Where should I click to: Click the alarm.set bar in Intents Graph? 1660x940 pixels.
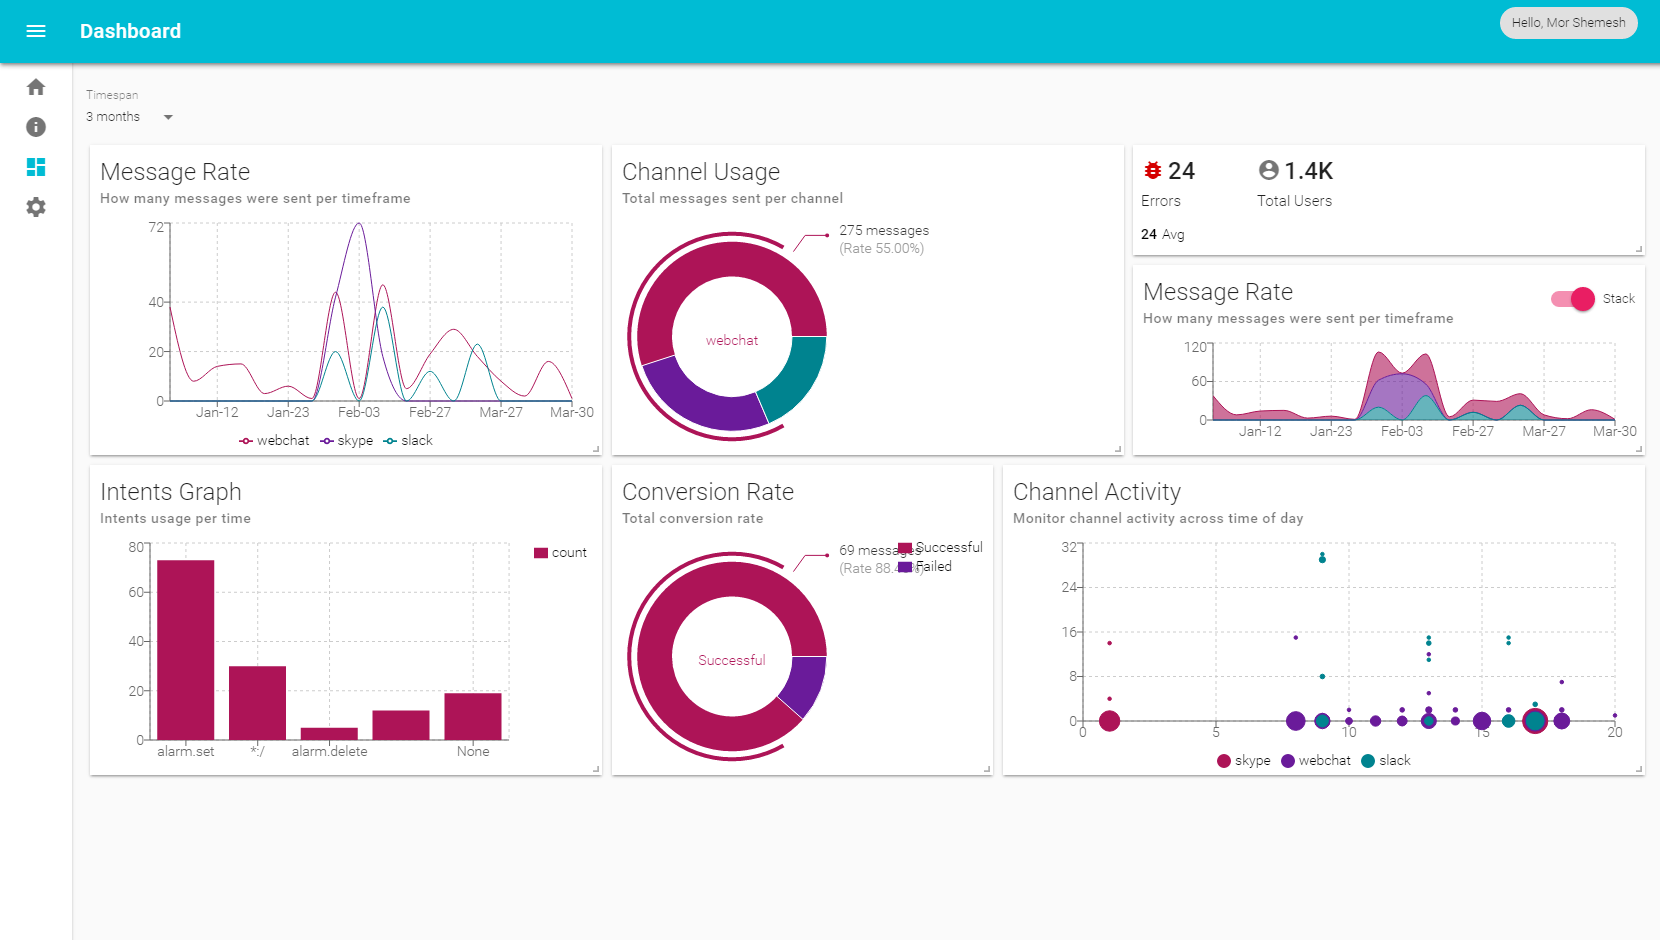(186, 650)
